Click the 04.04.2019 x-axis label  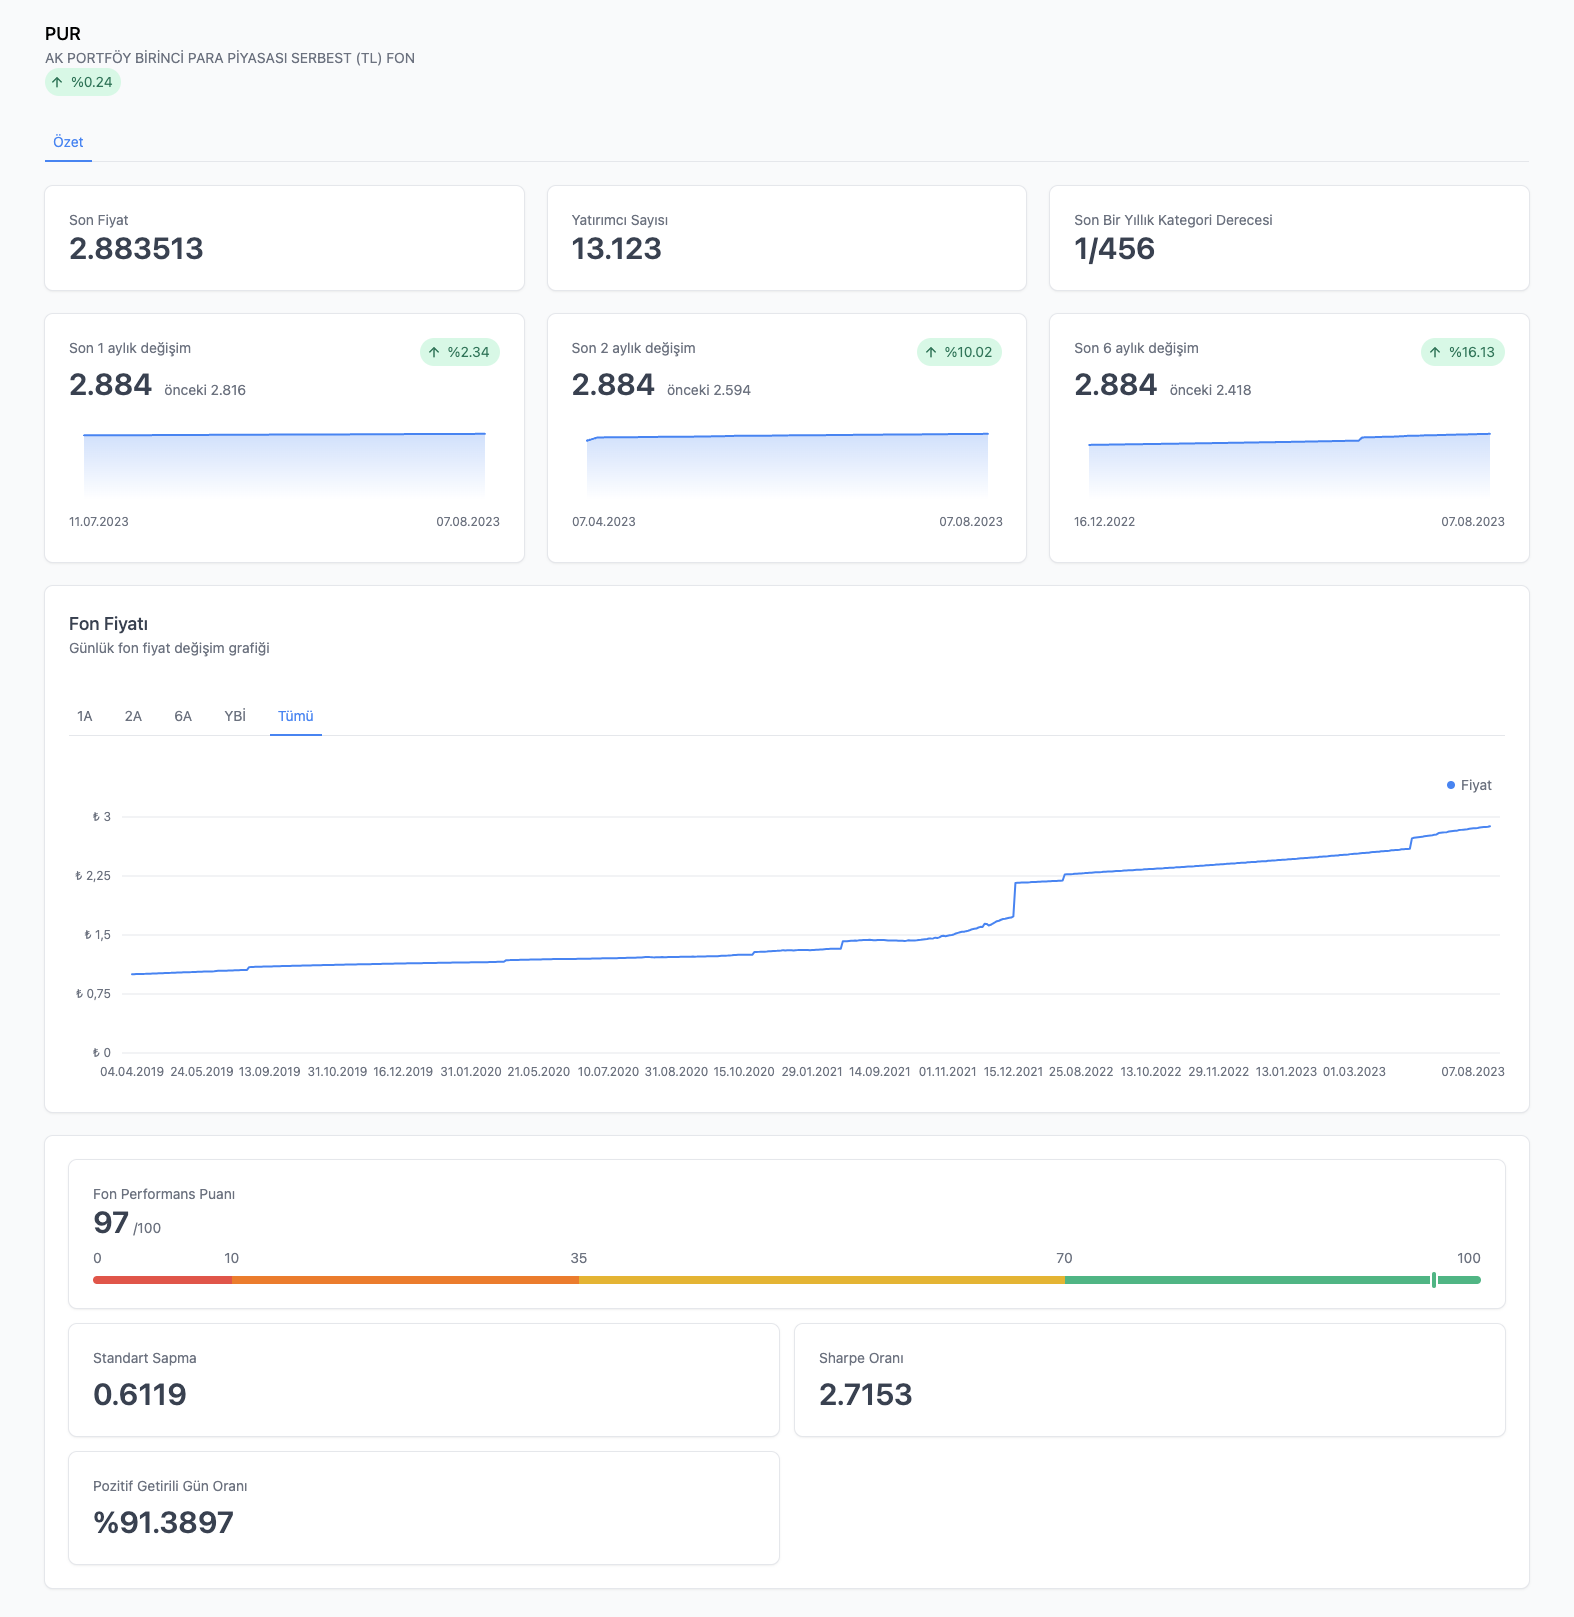tap(132, 1072)
